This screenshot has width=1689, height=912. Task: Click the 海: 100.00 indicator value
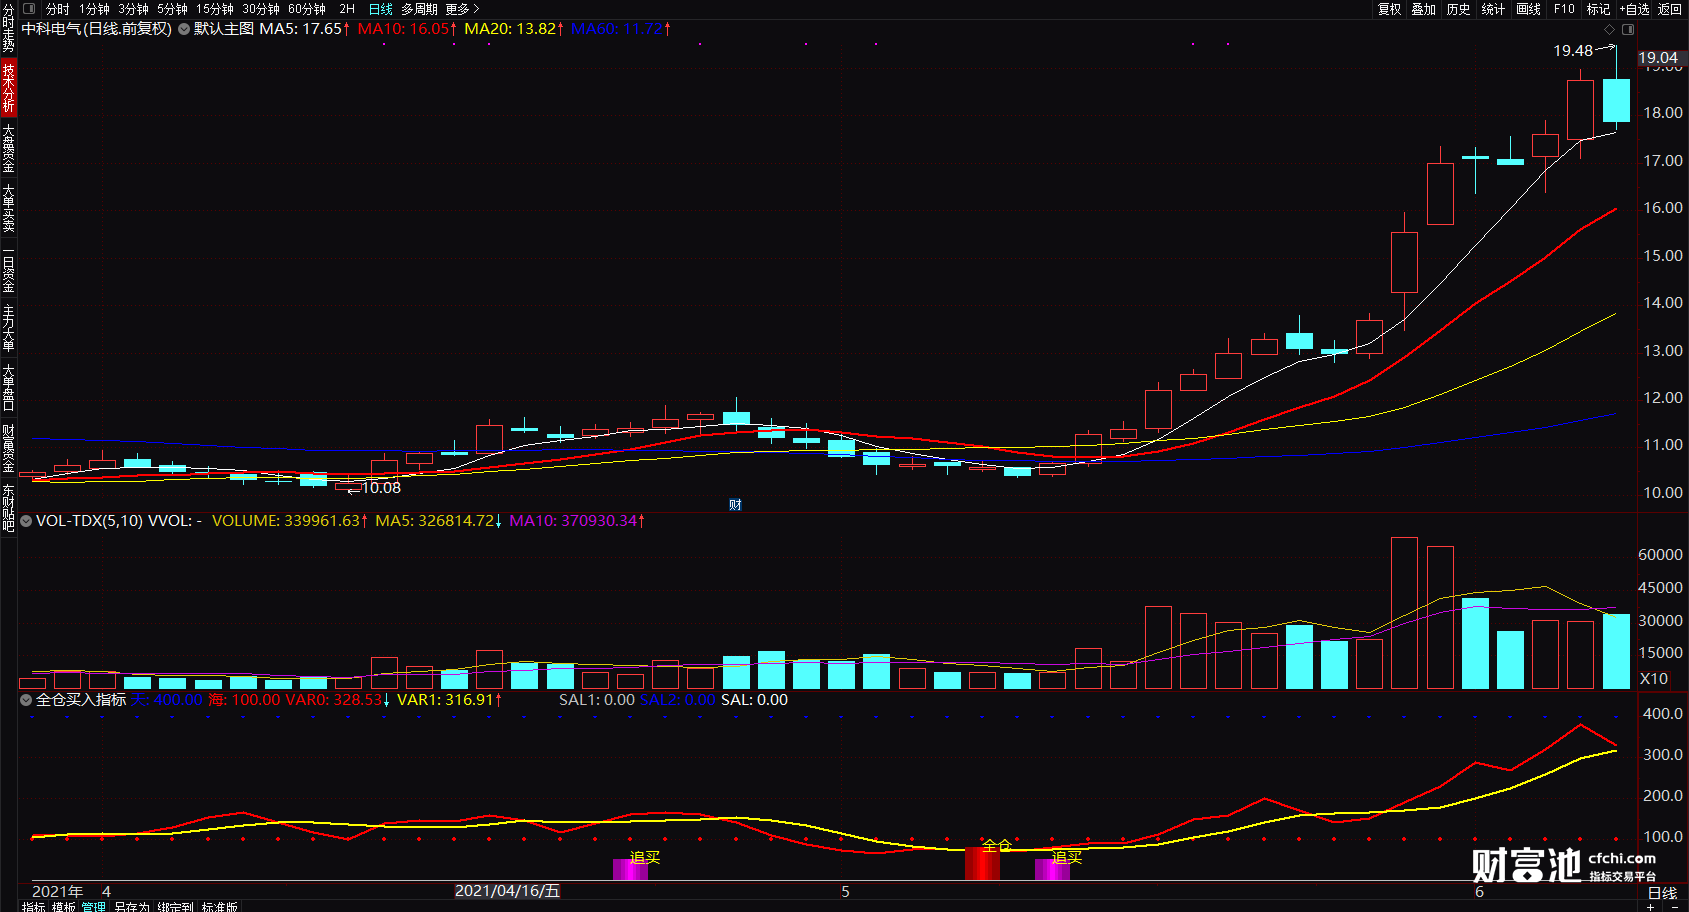[x=244, y=700]
